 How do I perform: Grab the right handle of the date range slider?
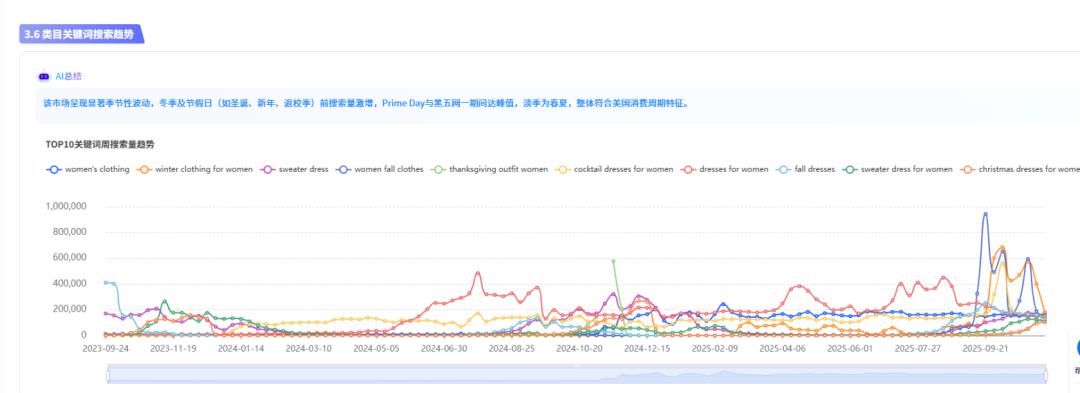(1046, 376)
